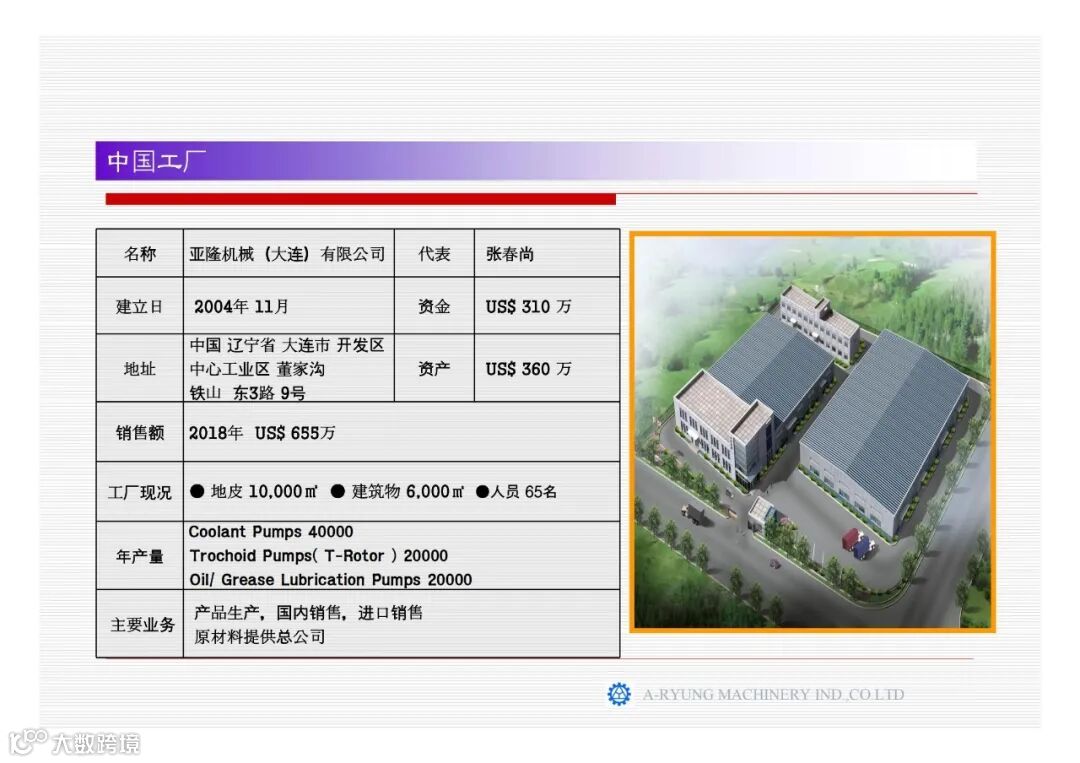Click the 中国 辽宁省 大连市 开发区 line
This screenshot has width=1080, height=763.
point(287,345)
